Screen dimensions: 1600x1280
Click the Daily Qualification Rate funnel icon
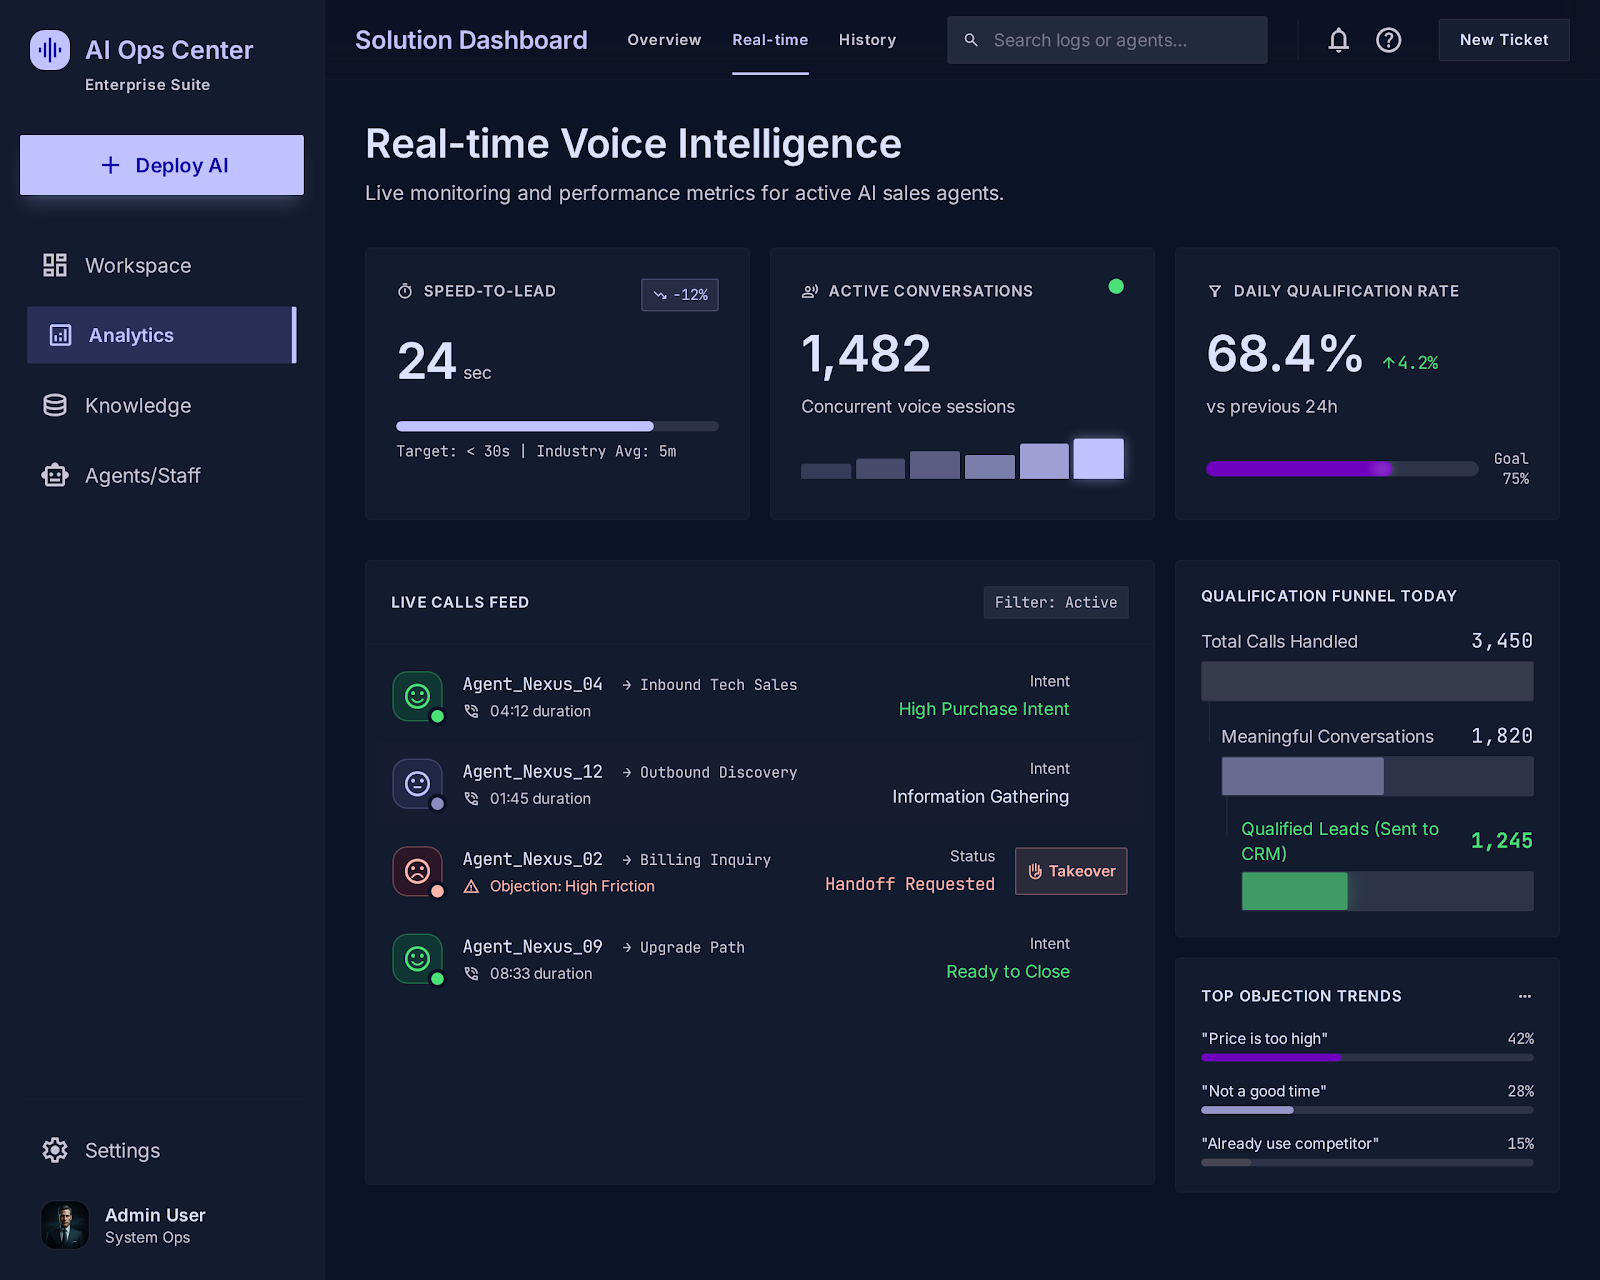coord(1215,291)
